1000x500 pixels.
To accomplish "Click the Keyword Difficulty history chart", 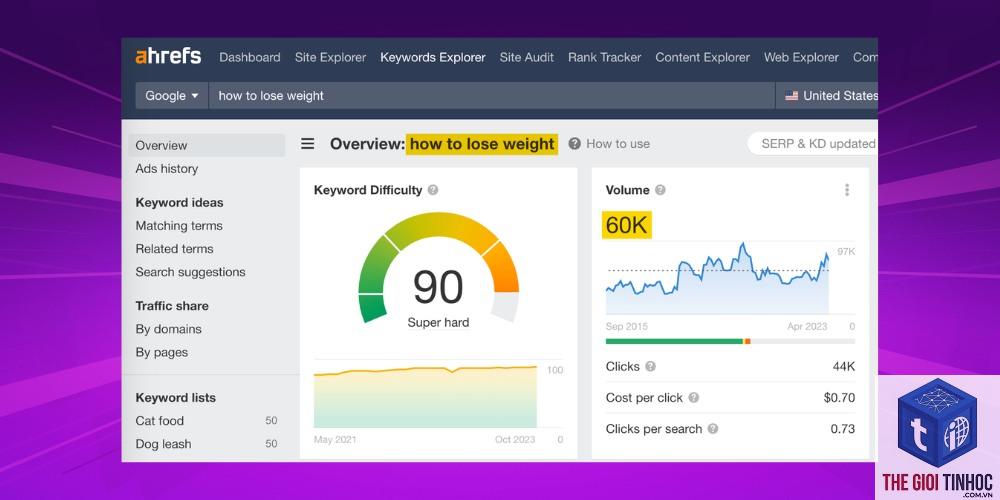I will tap(425, 397).
